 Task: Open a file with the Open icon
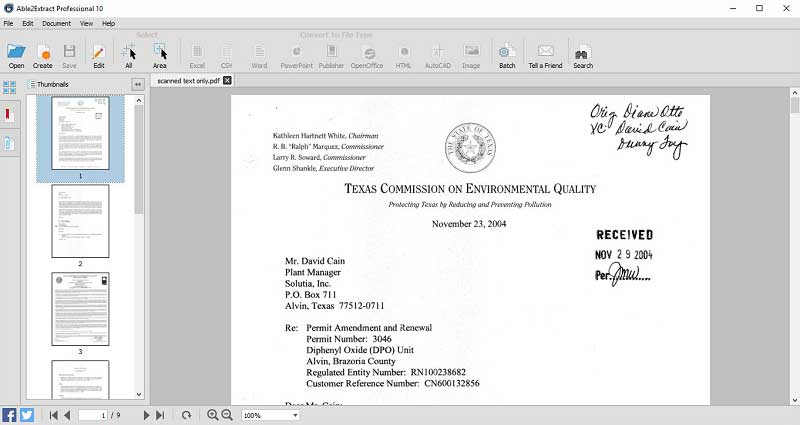(16, 55)
